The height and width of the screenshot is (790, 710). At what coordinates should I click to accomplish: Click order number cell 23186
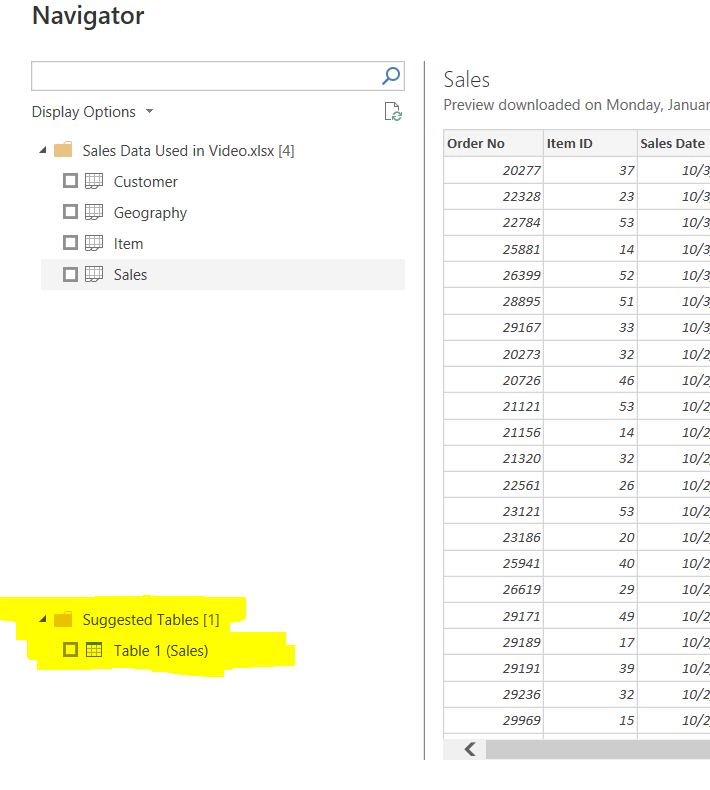(x=493, y=538)
